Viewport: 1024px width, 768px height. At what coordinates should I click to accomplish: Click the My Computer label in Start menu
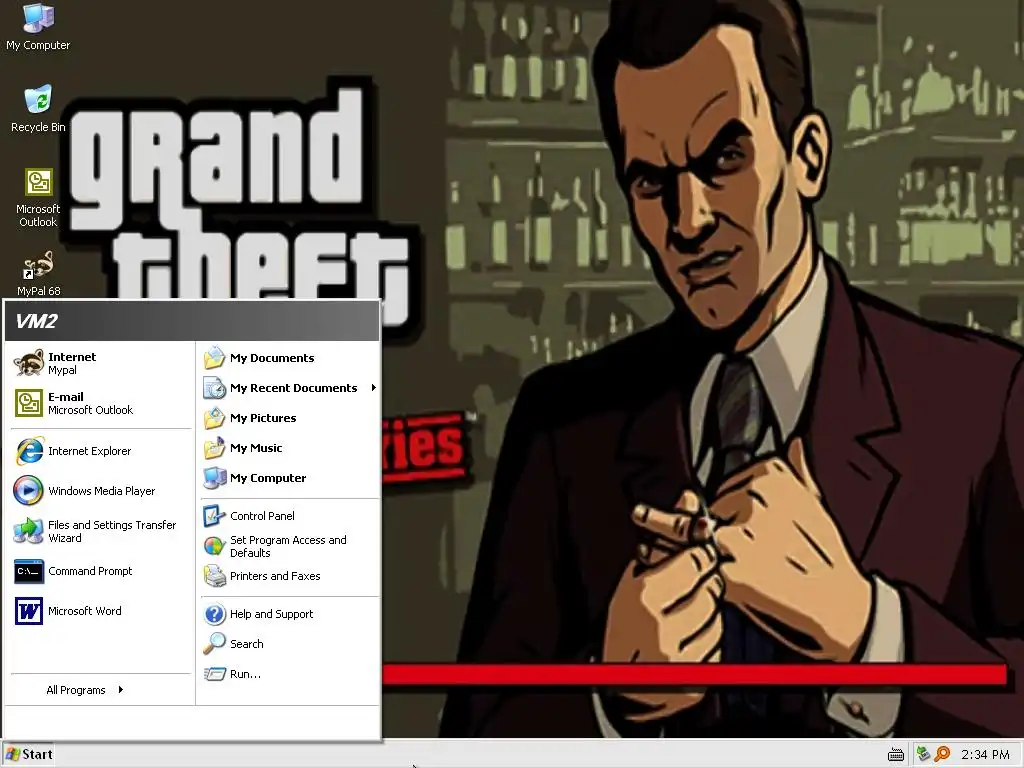tap(268, 478)
